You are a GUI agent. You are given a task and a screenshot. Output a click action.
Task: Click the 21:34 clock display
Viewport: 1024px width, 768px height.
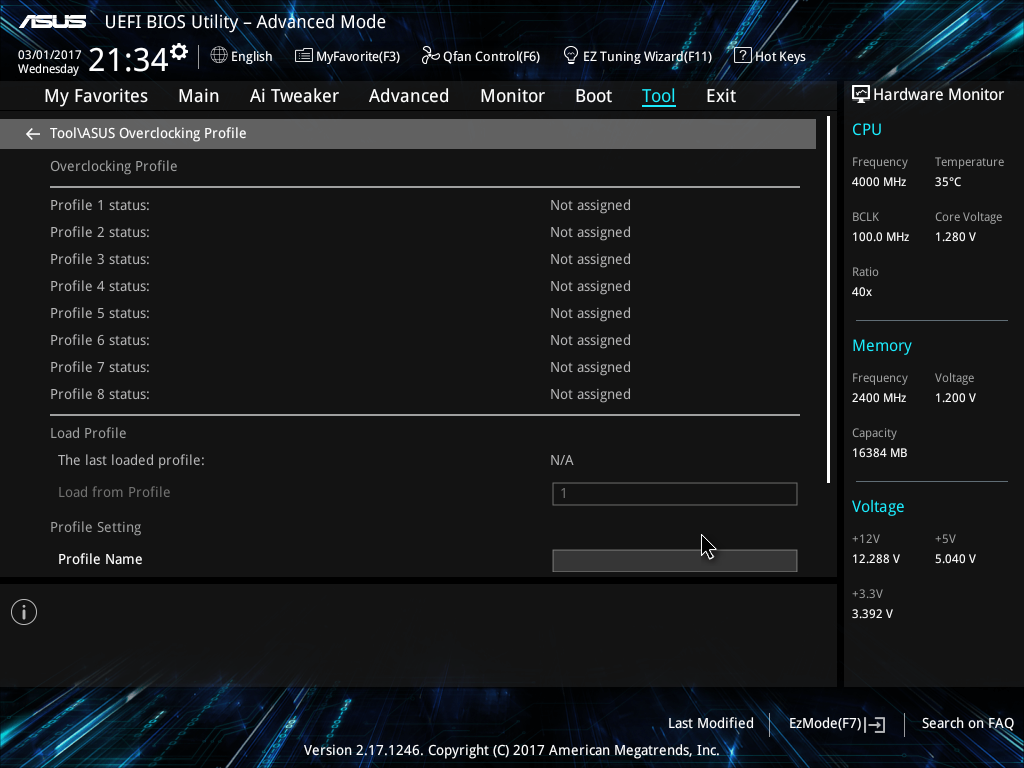coord(129,60)
